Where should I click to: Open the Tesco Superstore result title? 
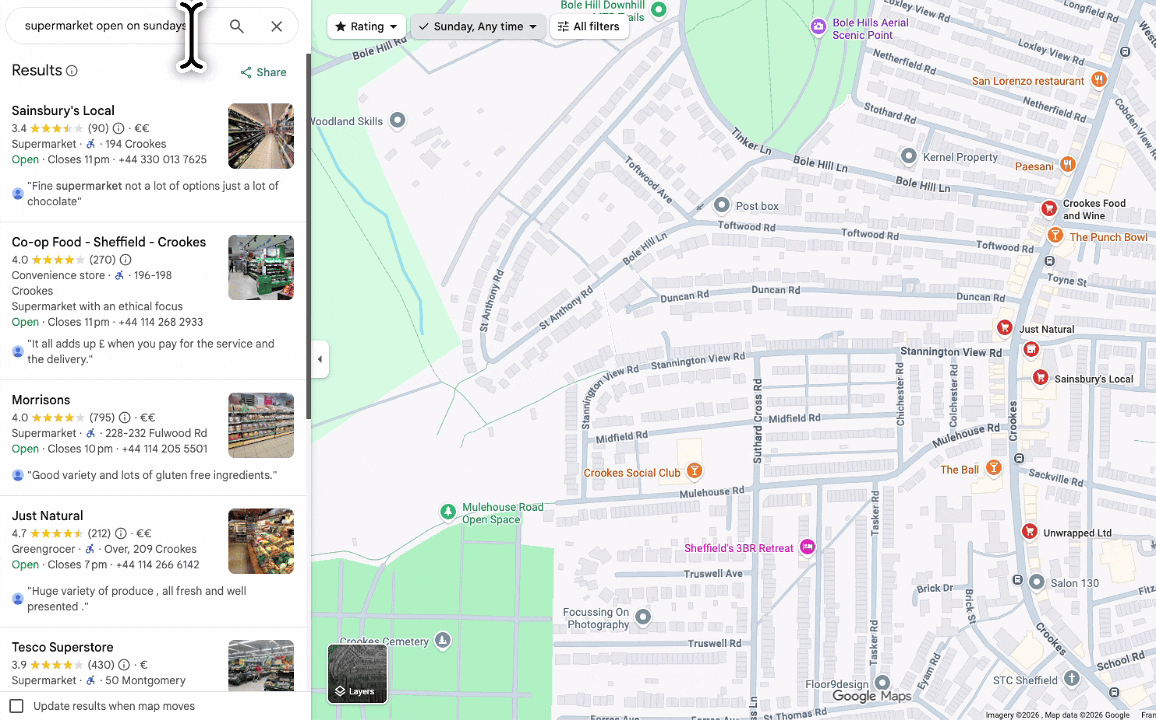[63, 647]
